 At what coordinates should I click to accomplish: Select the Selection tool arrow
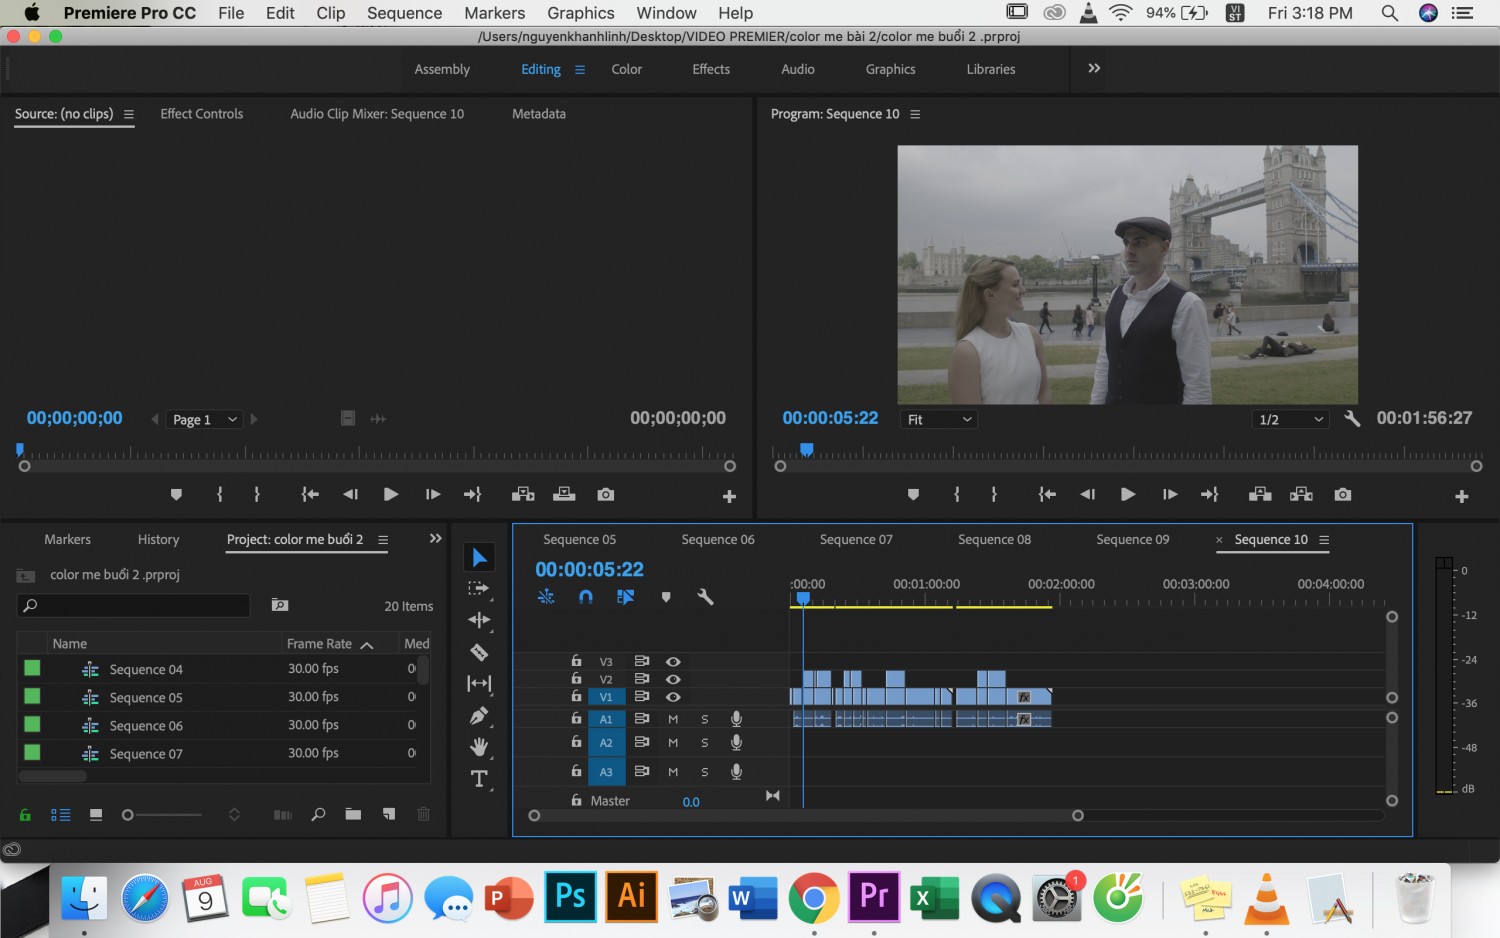pyautogui.click(x=479, y=557)
